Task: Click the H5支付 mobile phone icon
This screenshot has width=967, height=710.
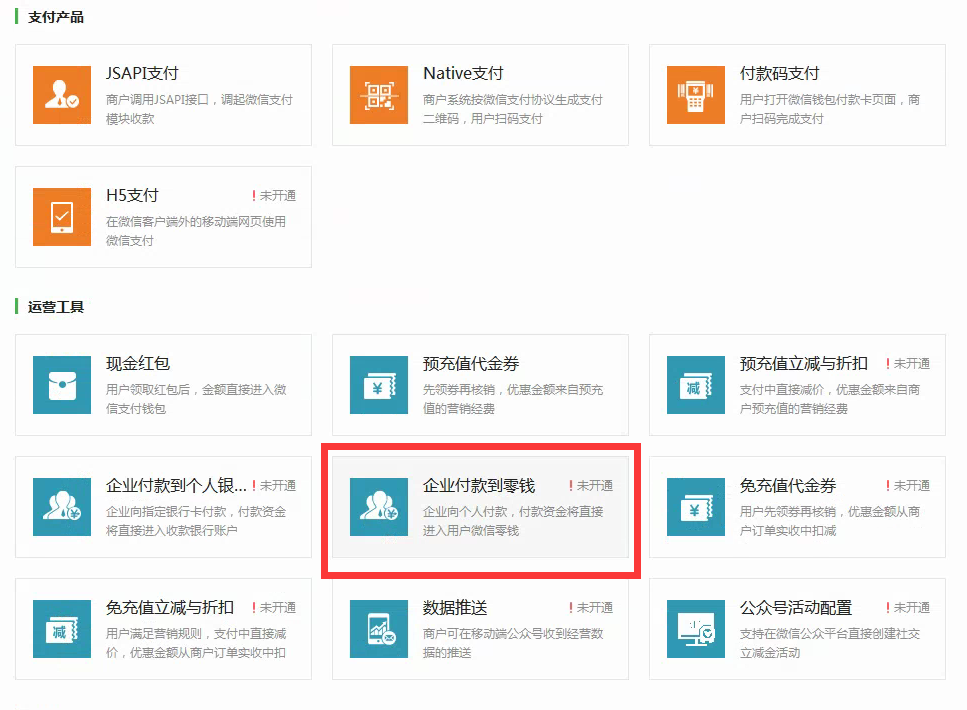Action: 61,218
